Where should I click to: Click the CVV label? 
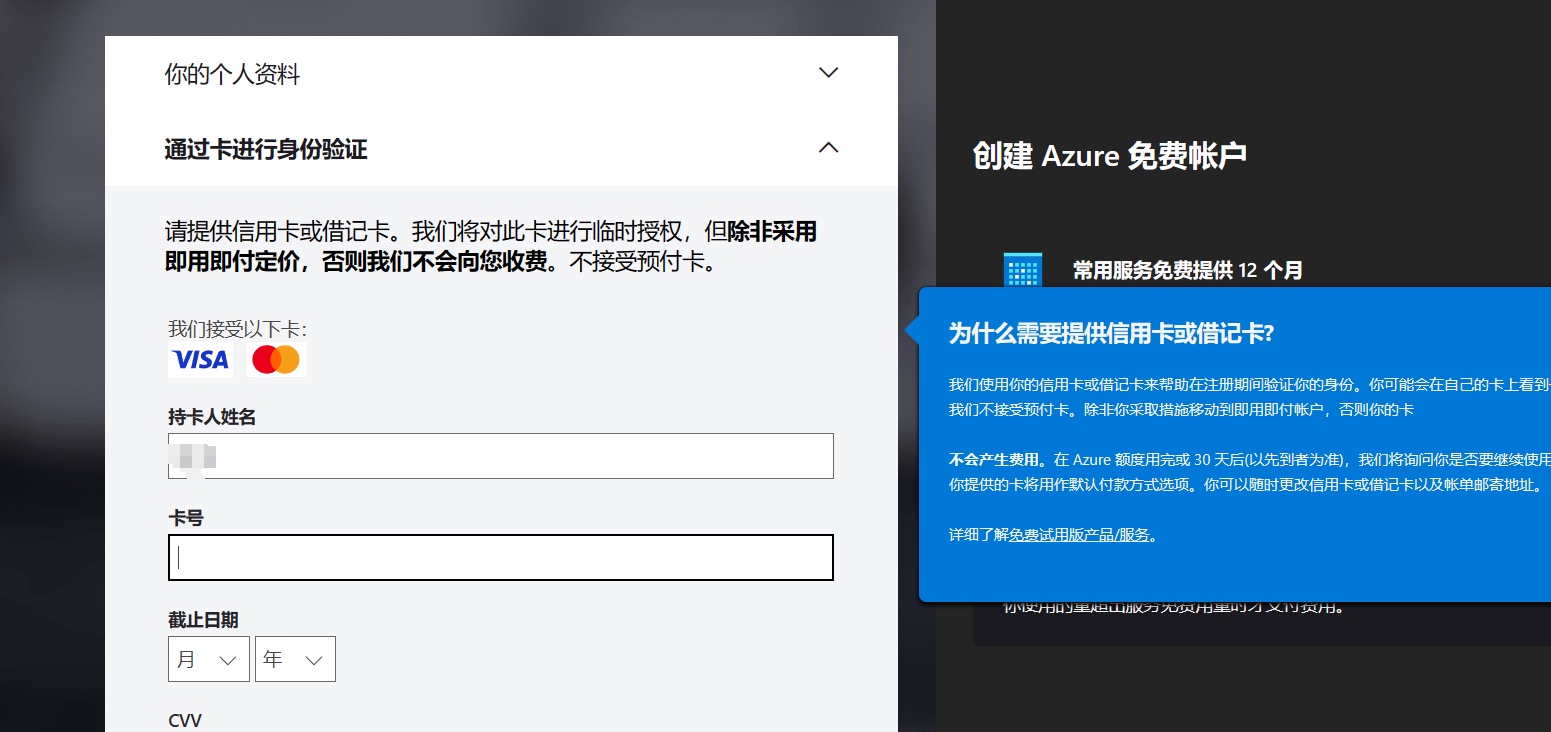tap(185, 720)
